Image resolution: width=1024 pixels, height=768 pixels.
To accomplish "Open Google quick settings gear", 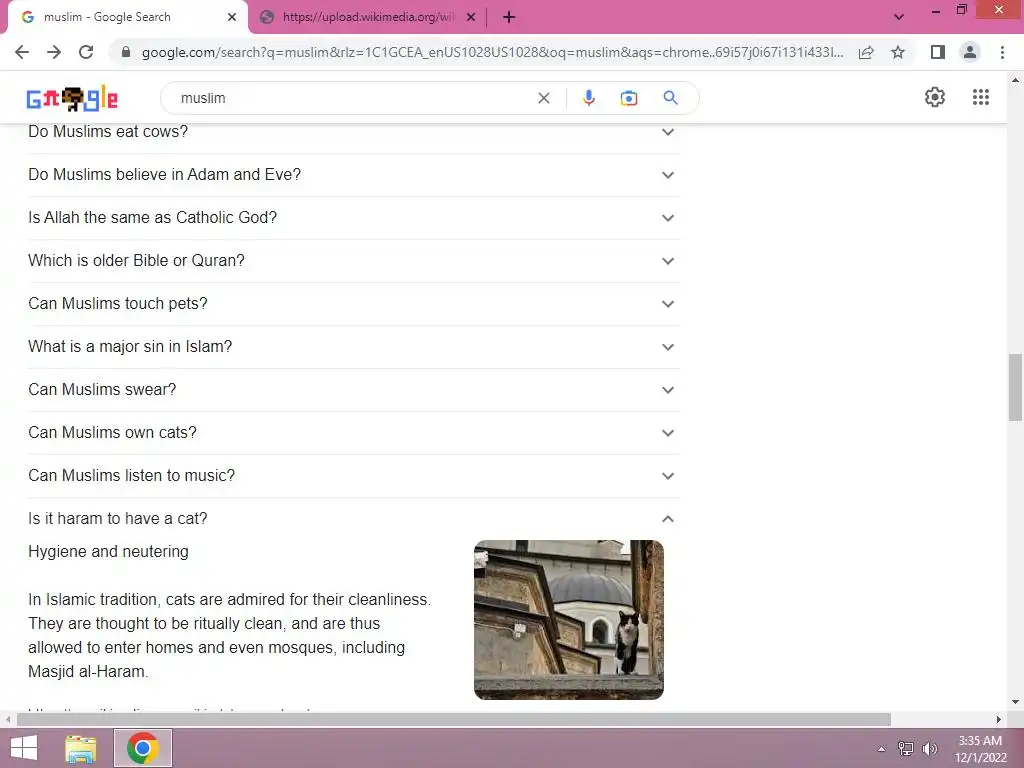I will tap(935, 97).
